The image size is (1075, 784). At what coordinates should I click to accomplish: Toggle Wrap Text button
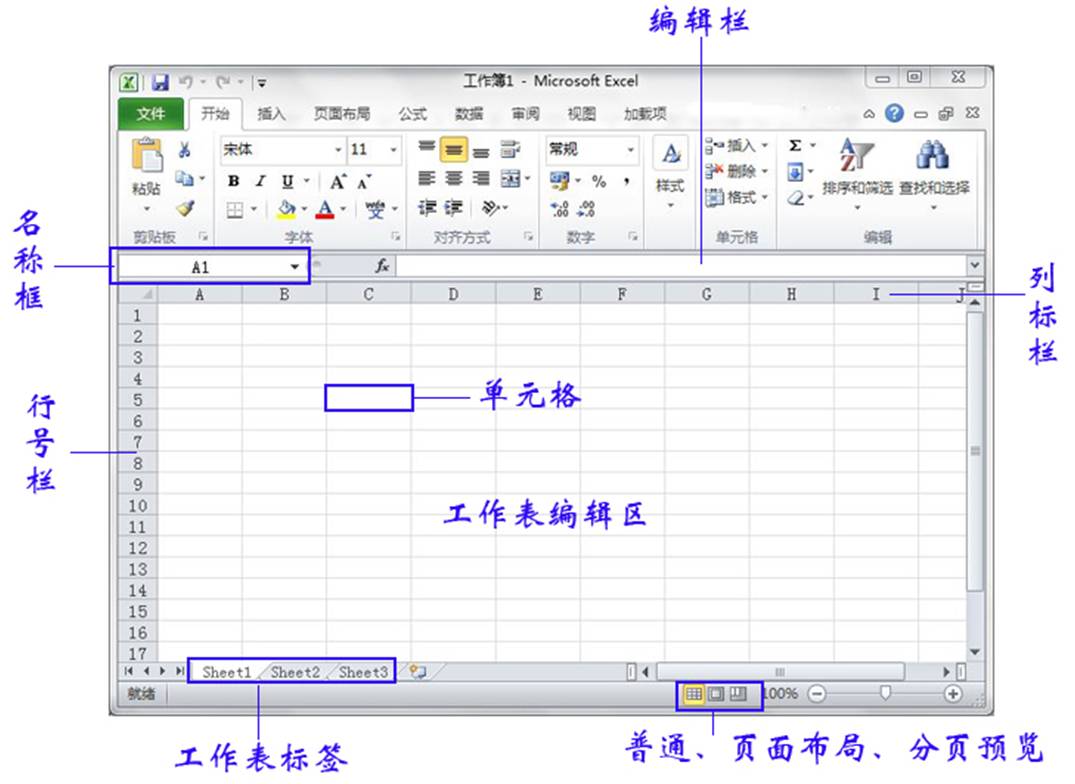pyautogui.click(x=510, y=149)
